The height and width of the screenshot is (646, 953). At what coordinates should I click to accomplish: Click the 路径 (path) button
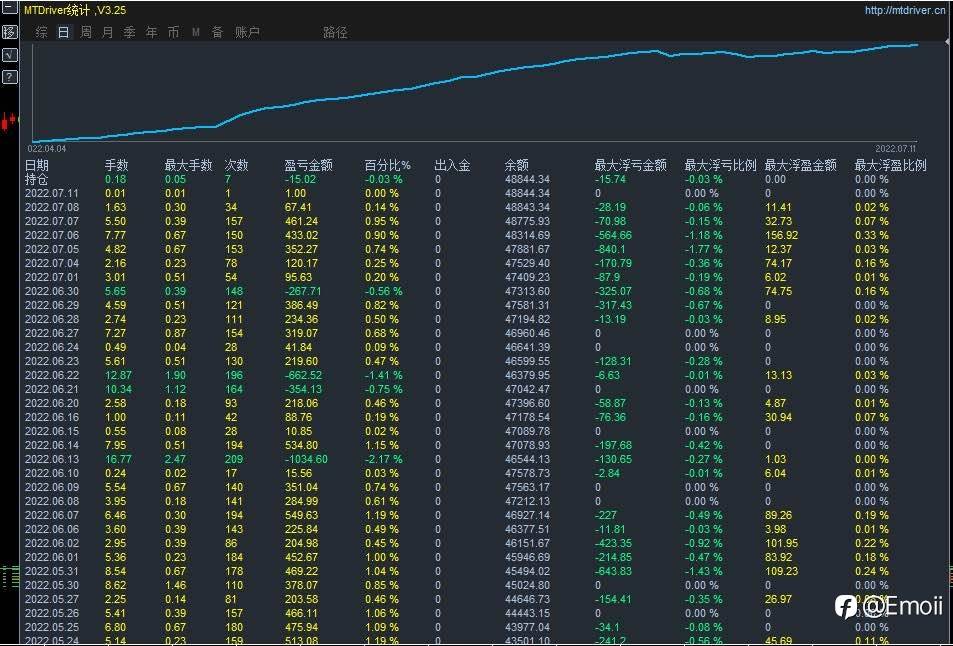(x=335, y=32)
